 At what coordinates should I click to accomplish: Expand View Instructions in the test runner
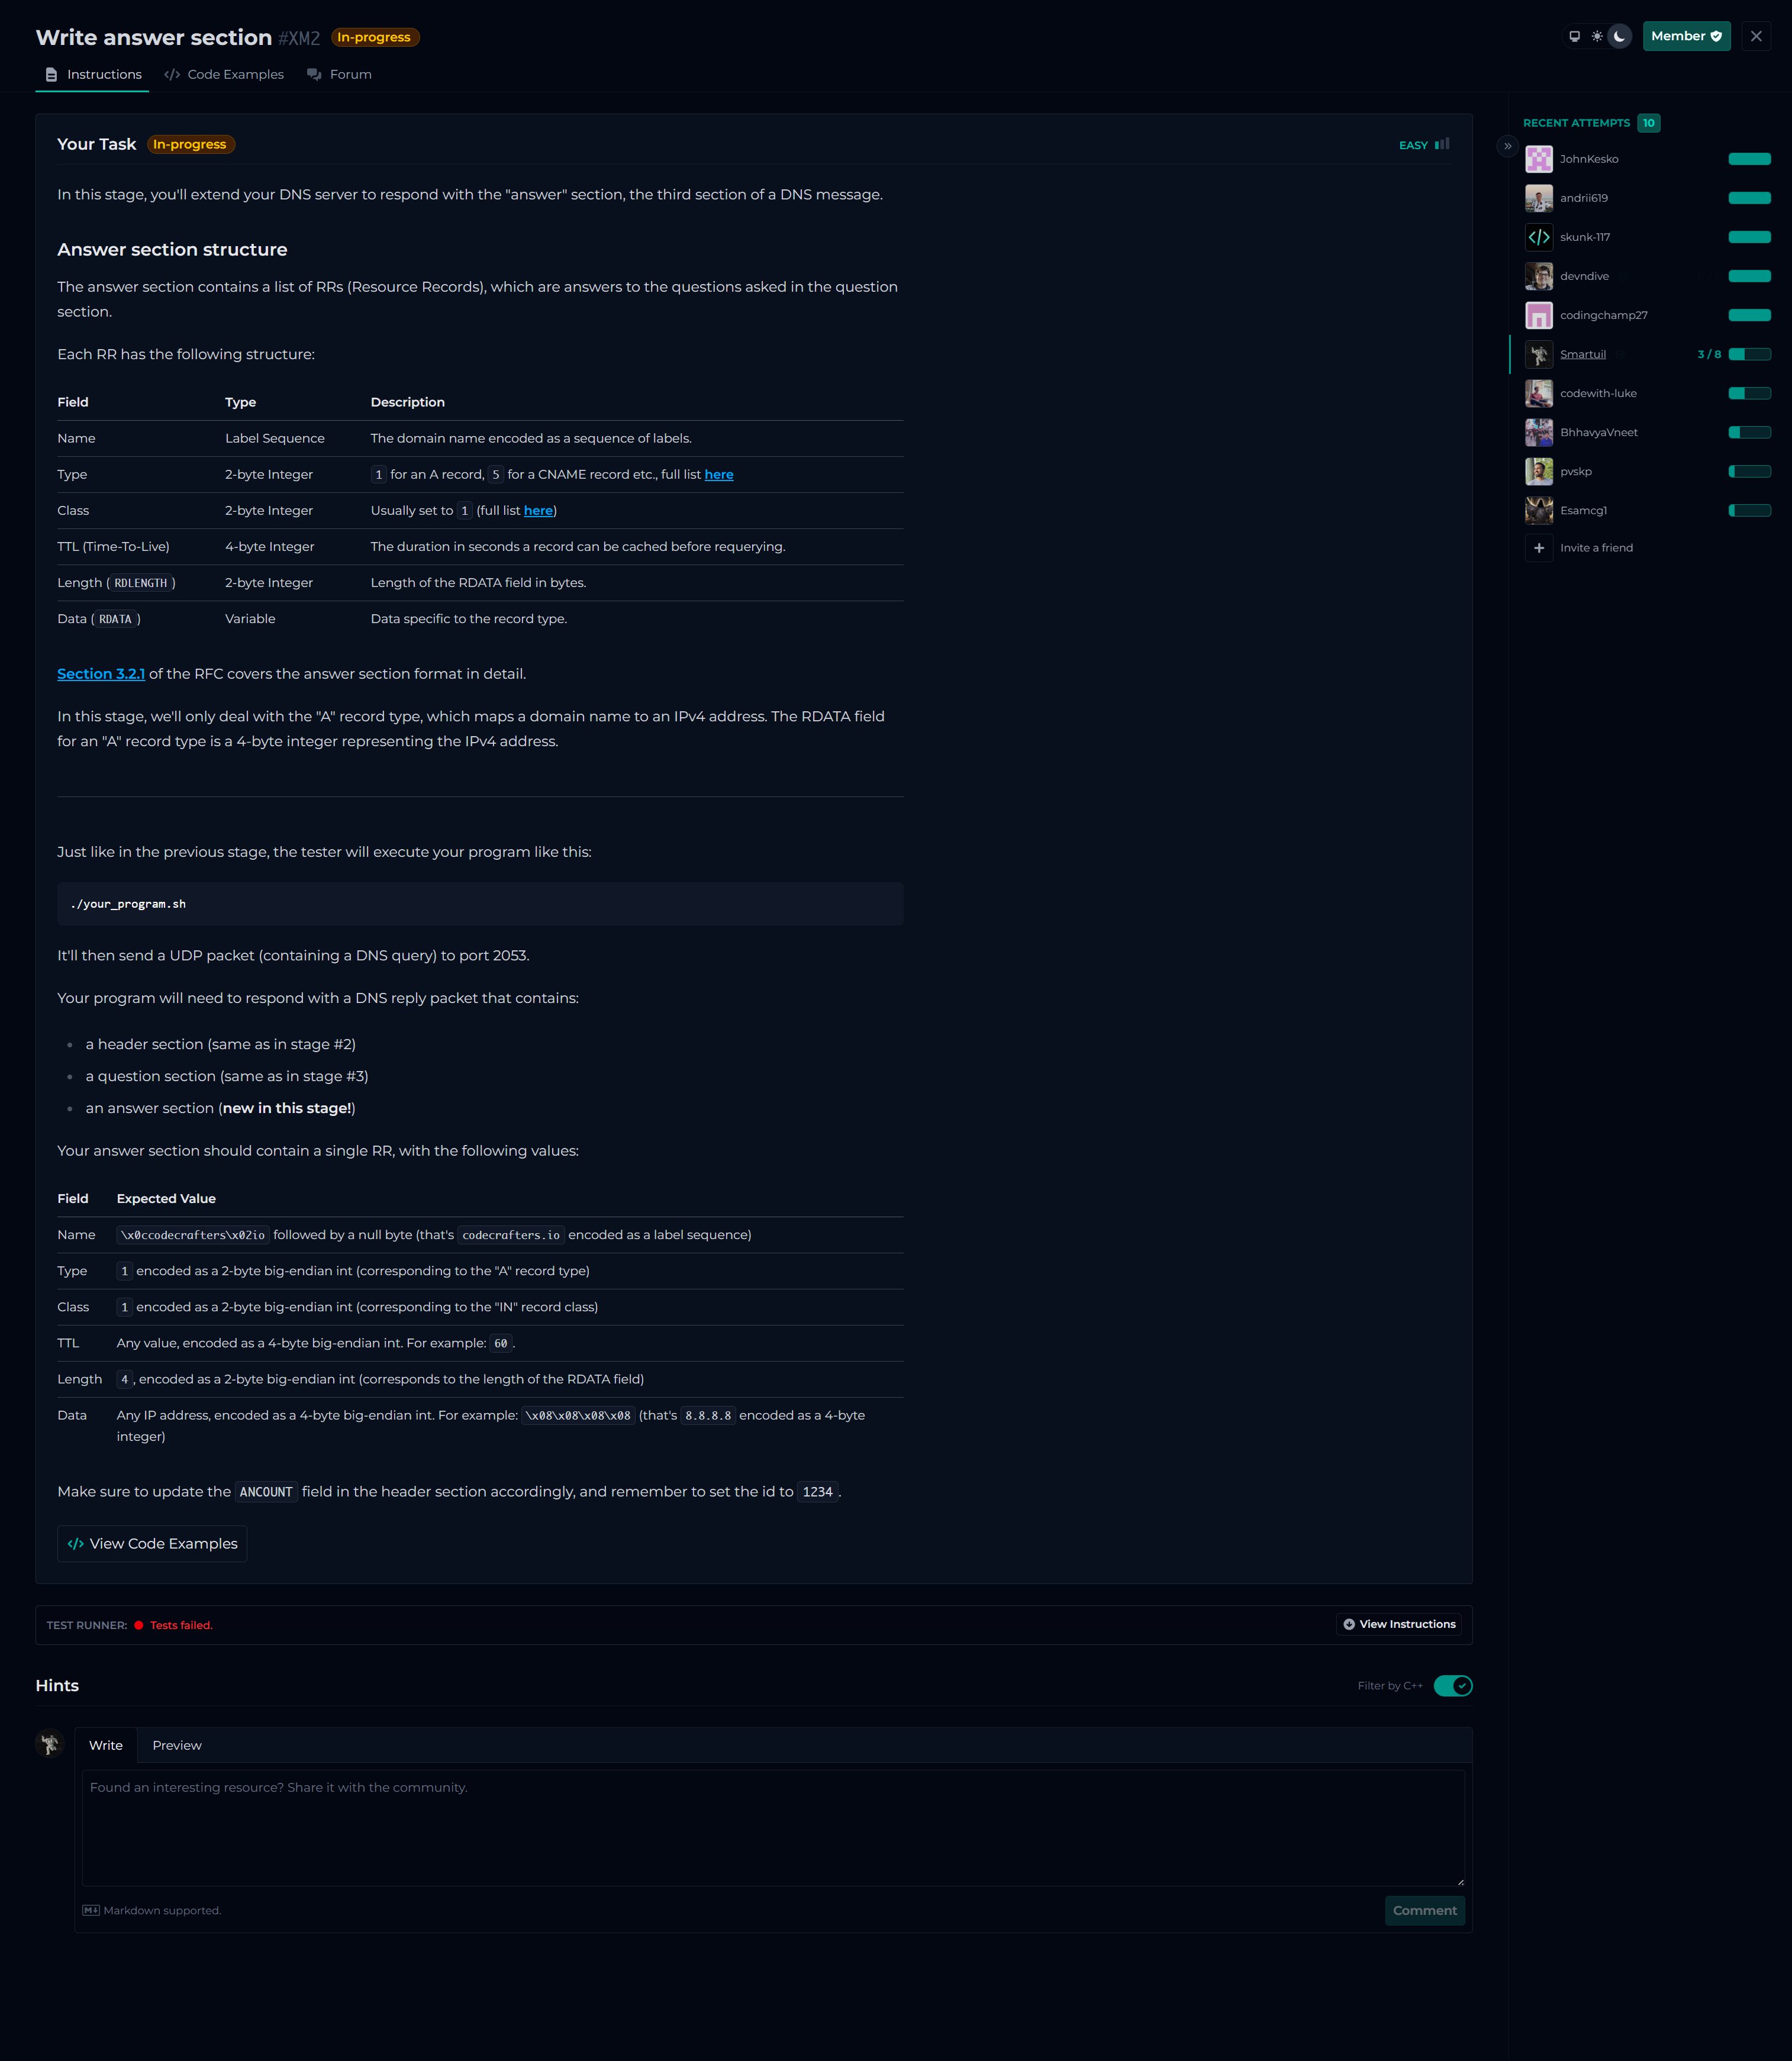(x=1398, y=1624)
